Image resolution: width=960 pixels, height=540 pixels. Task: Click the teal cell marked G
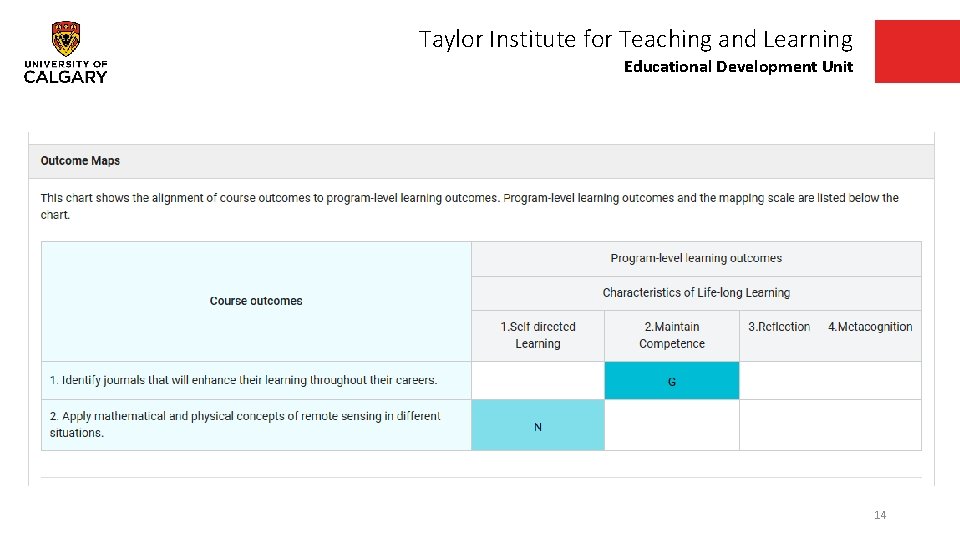(x=672, y=381)
